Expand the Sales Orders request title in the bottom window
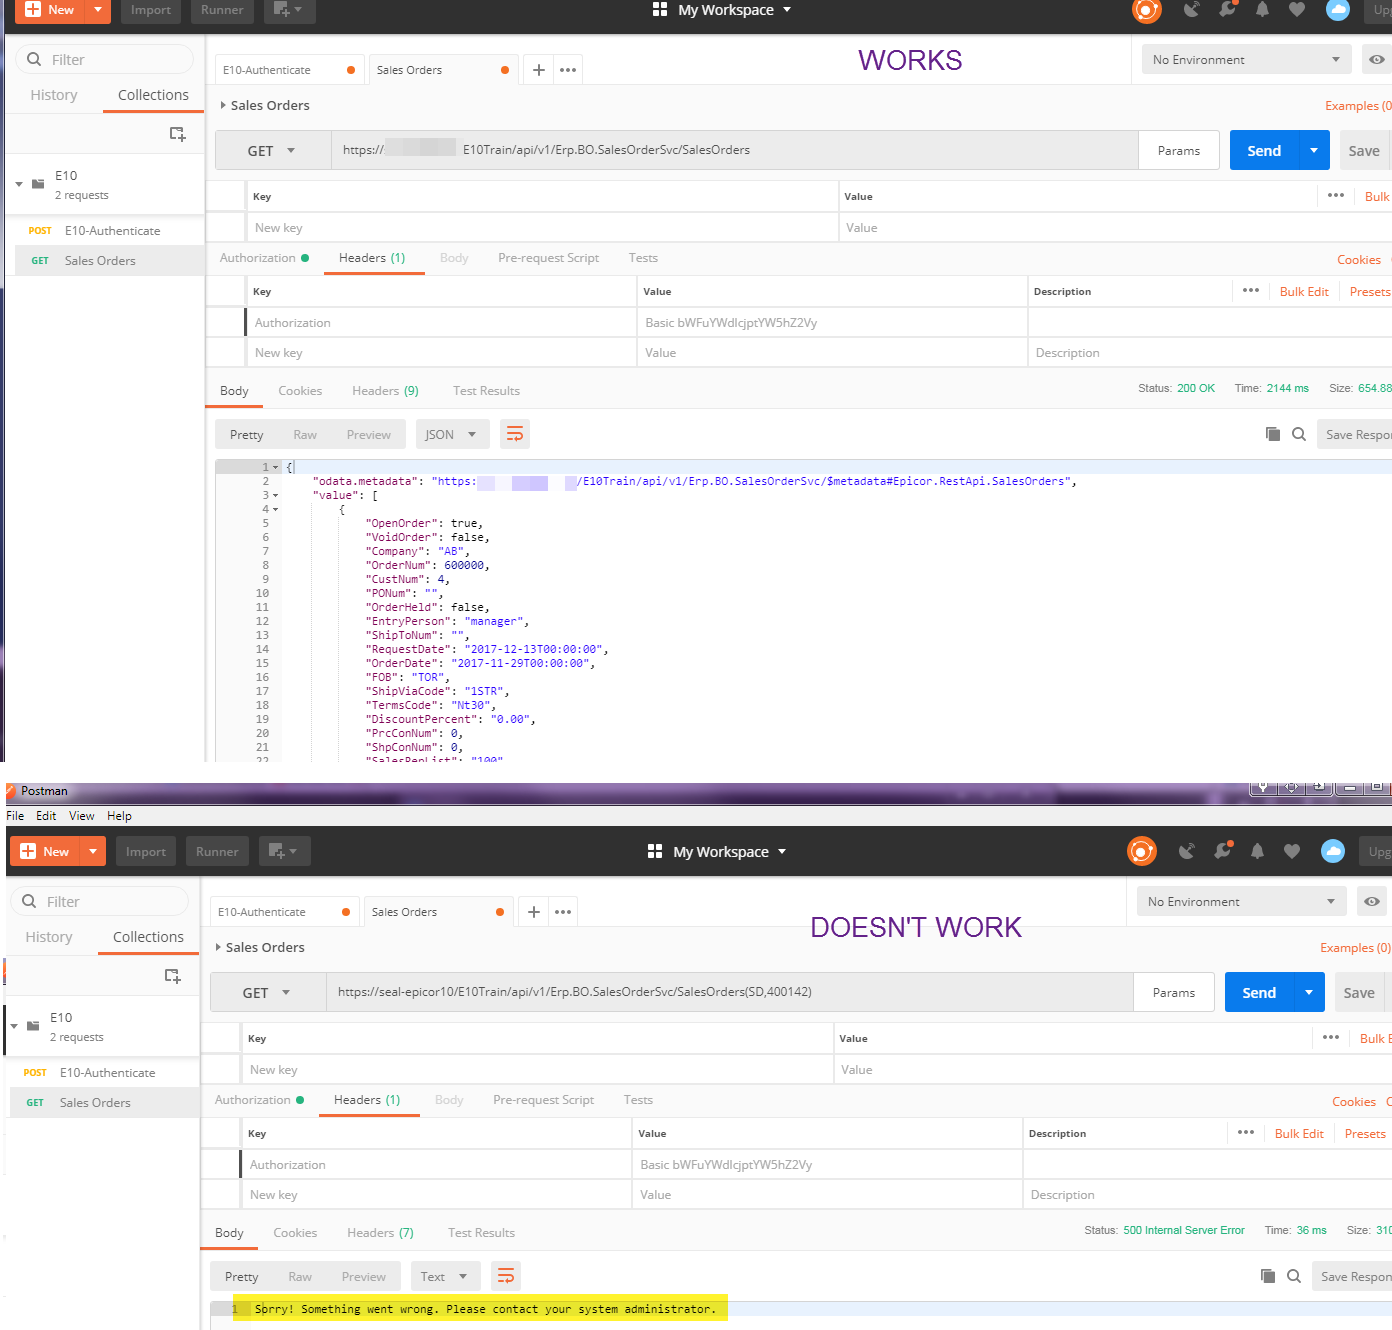The width and height of the screenshot is (1392, 1330). (219, 947)
